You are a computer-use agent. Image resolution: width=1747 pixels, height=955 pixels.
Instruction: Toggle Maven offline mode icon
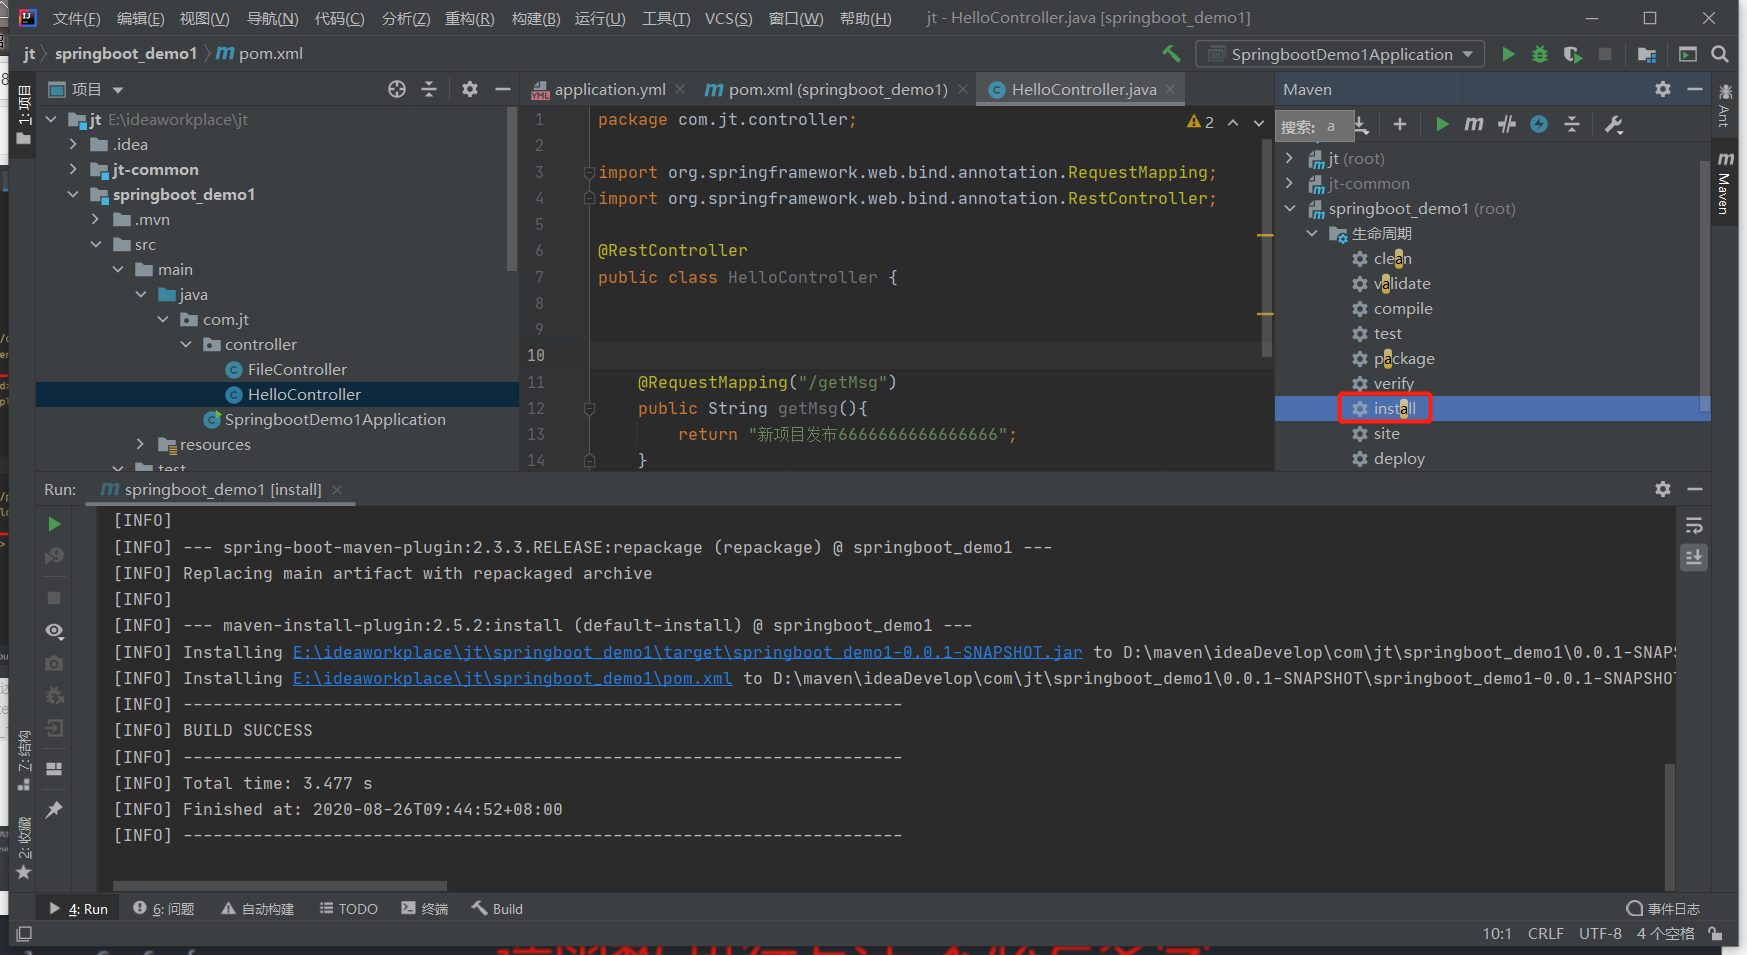pyautogui.click(x=1539, y=124)
